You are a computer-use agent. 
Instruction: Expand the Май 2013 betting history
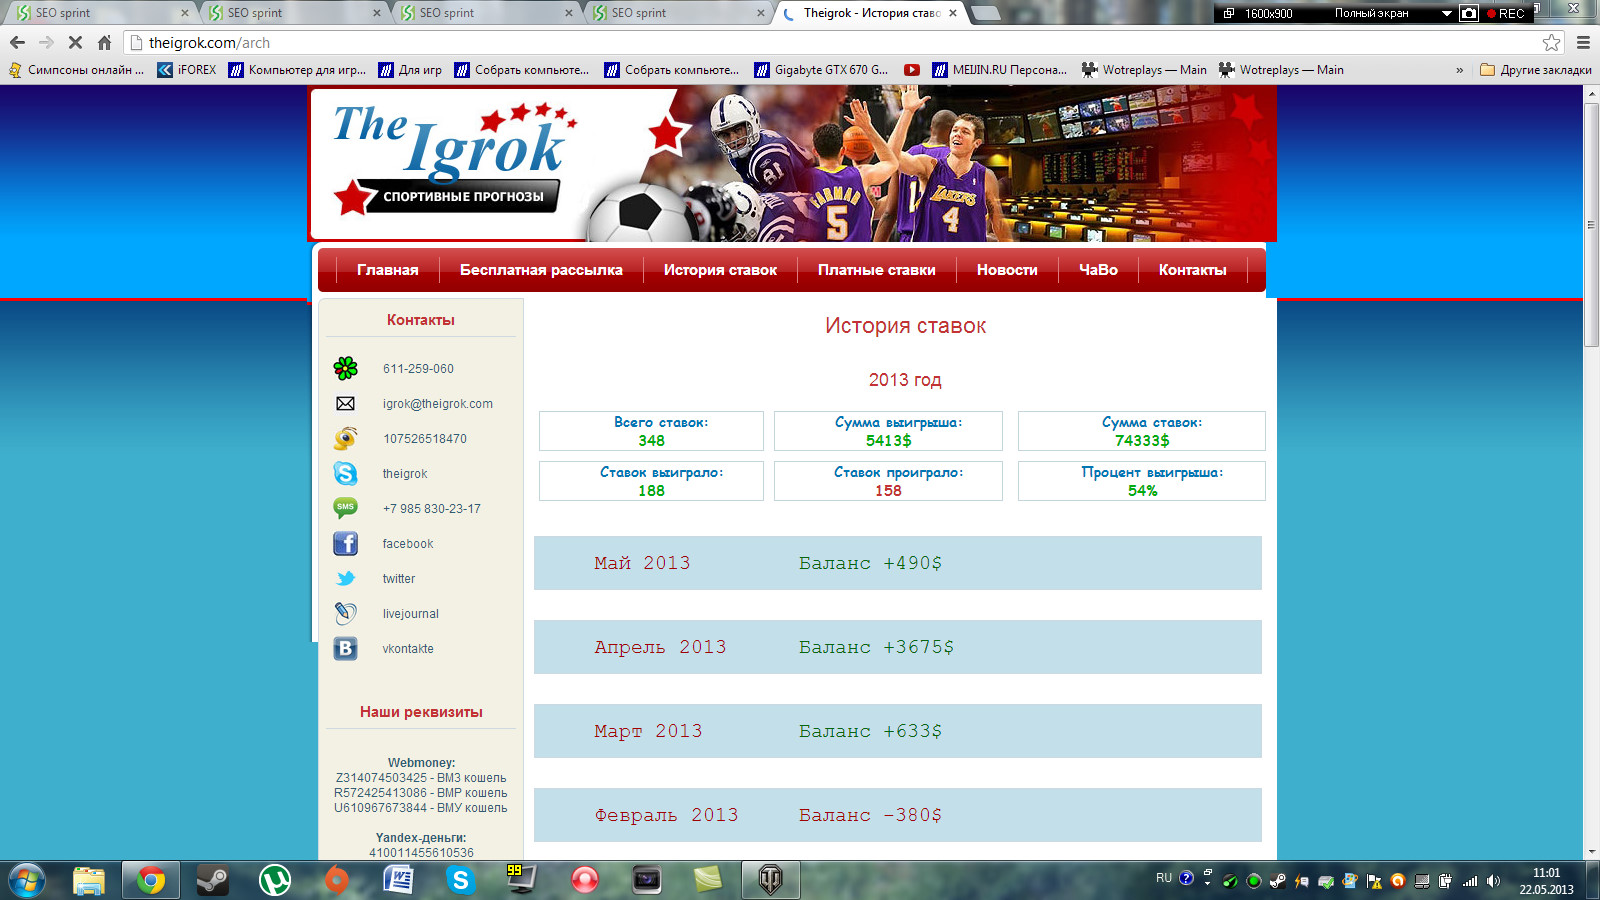tap(898, 563)
